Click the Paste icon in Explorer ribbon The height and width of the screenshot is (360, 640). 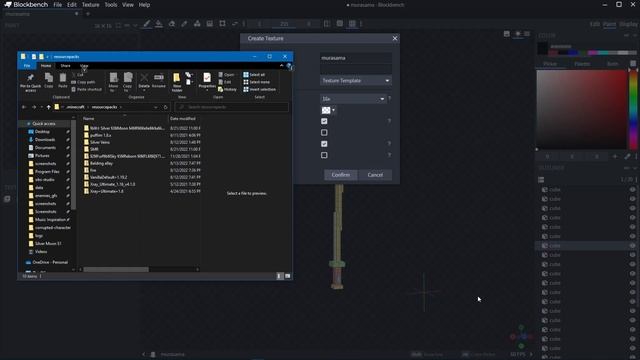tap(62, 80)
